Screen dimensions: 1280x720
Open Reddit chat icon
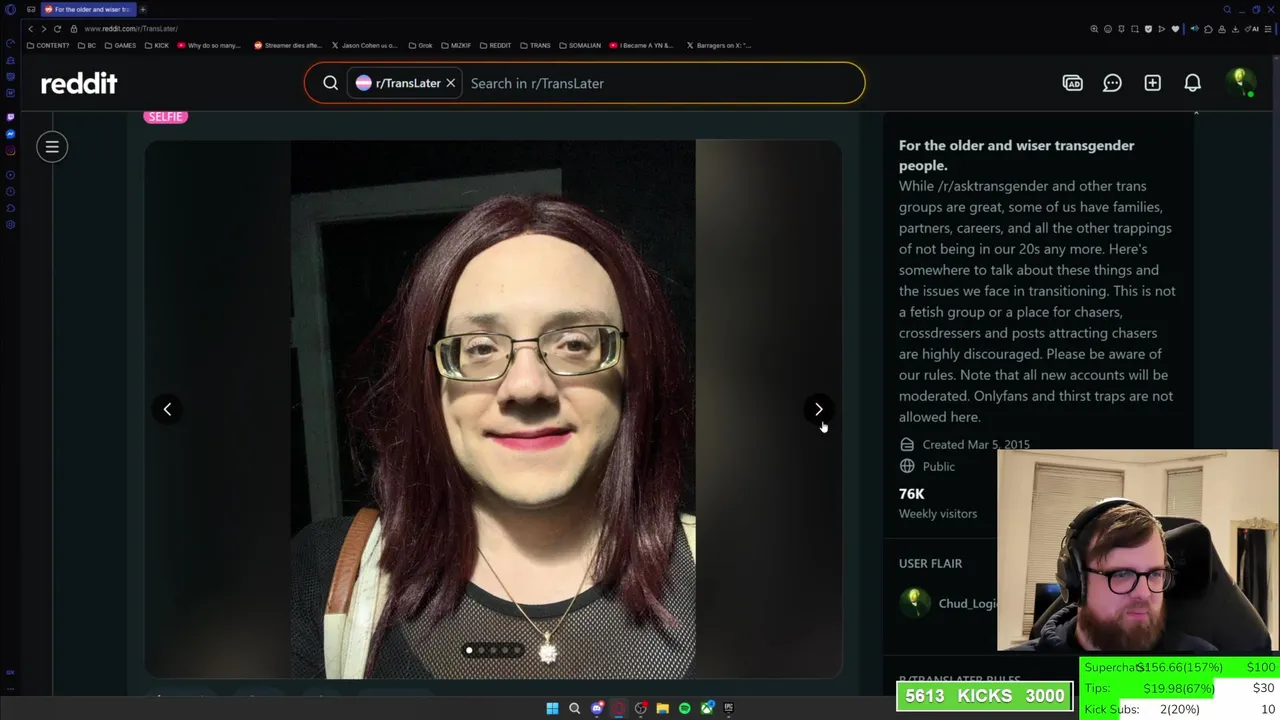coord(1112,83)
